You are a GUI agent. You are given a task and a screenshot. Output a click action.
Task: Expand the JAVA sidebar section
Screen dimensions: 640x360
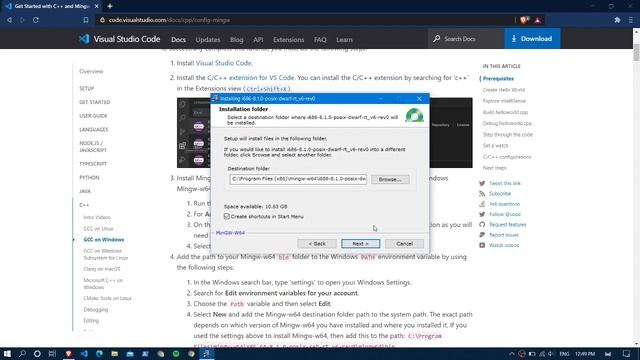tap(85, 191)
